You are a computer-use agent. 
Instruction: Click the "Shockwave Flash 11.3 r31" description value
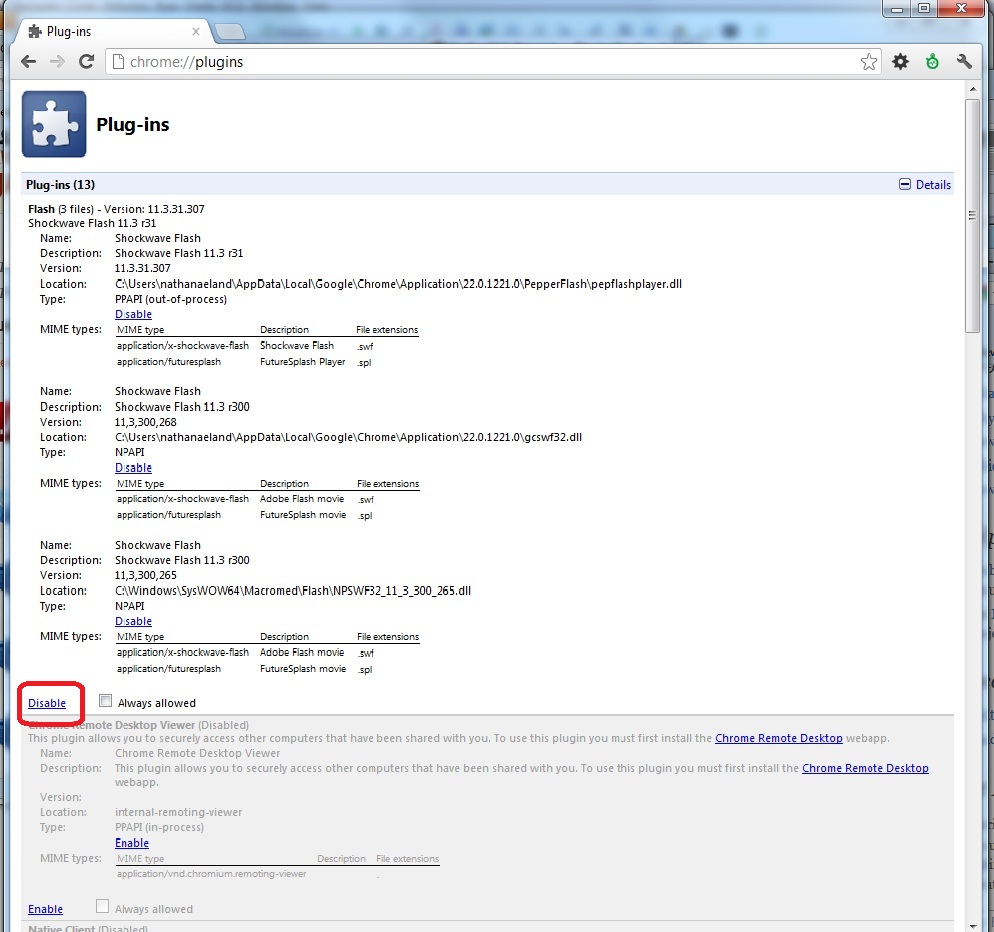pos(179,254)
